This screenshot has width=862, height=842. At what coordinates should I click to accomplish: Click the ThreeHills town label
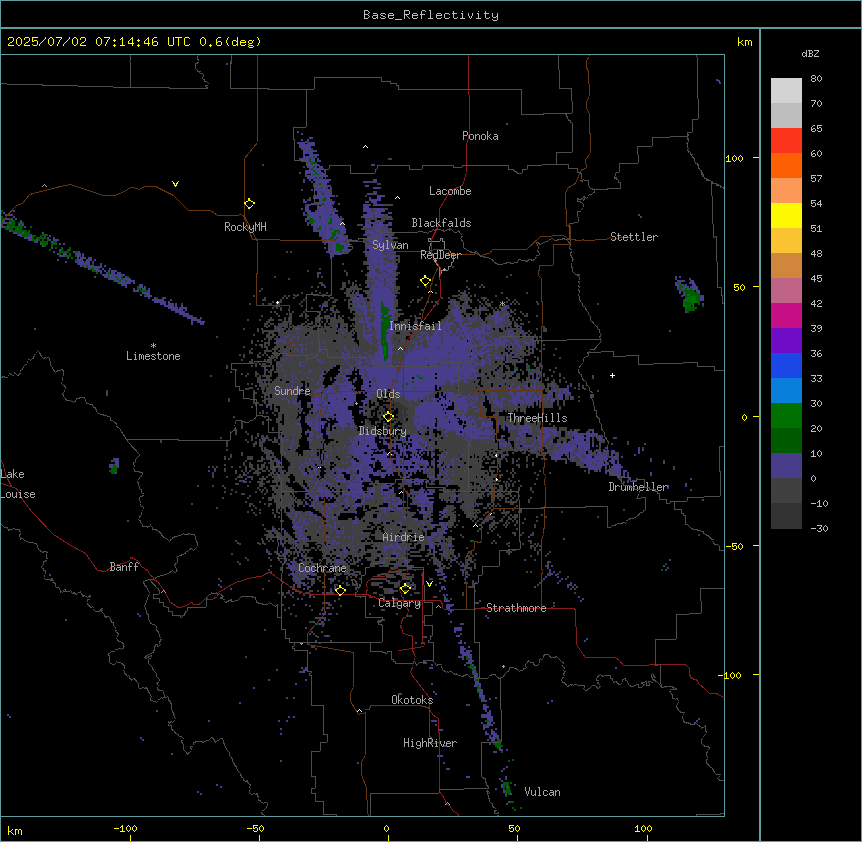537,418
